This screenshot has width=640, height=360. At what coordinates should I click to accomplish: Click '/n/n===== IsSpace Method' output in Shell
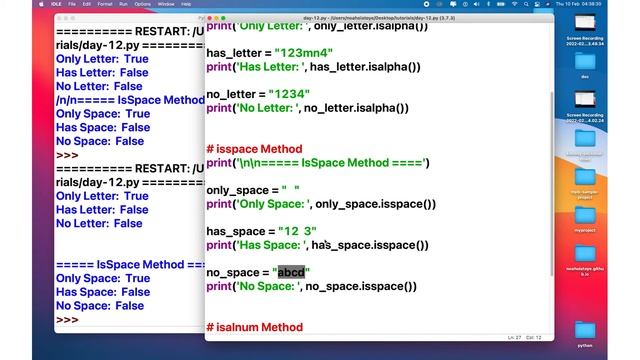(130, 100)
